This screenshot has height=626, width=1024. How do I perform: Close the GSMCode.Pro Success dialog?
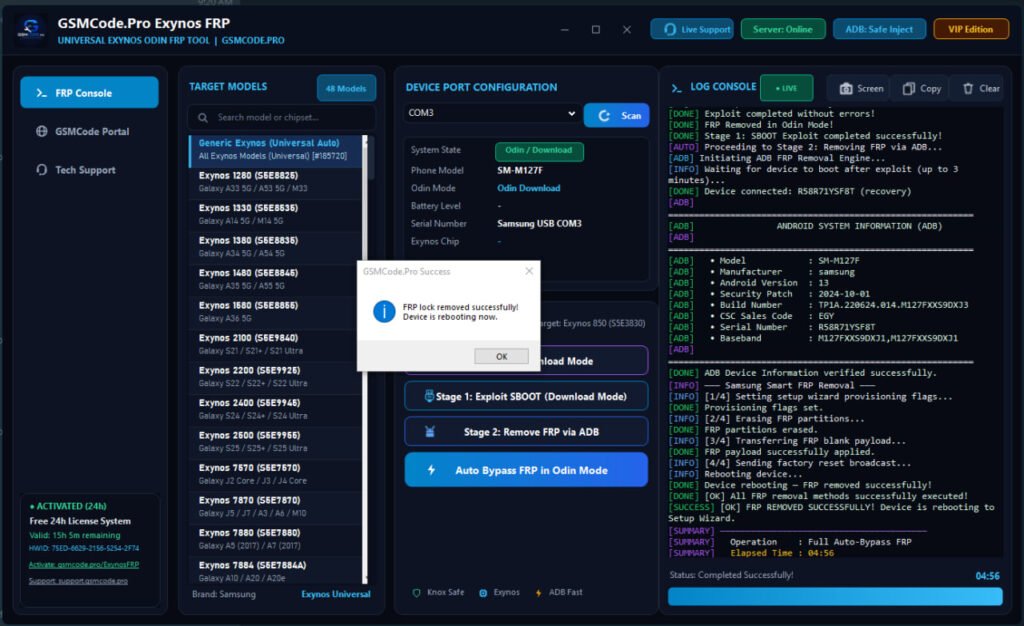pyautogui.click(x=529, y=271)
